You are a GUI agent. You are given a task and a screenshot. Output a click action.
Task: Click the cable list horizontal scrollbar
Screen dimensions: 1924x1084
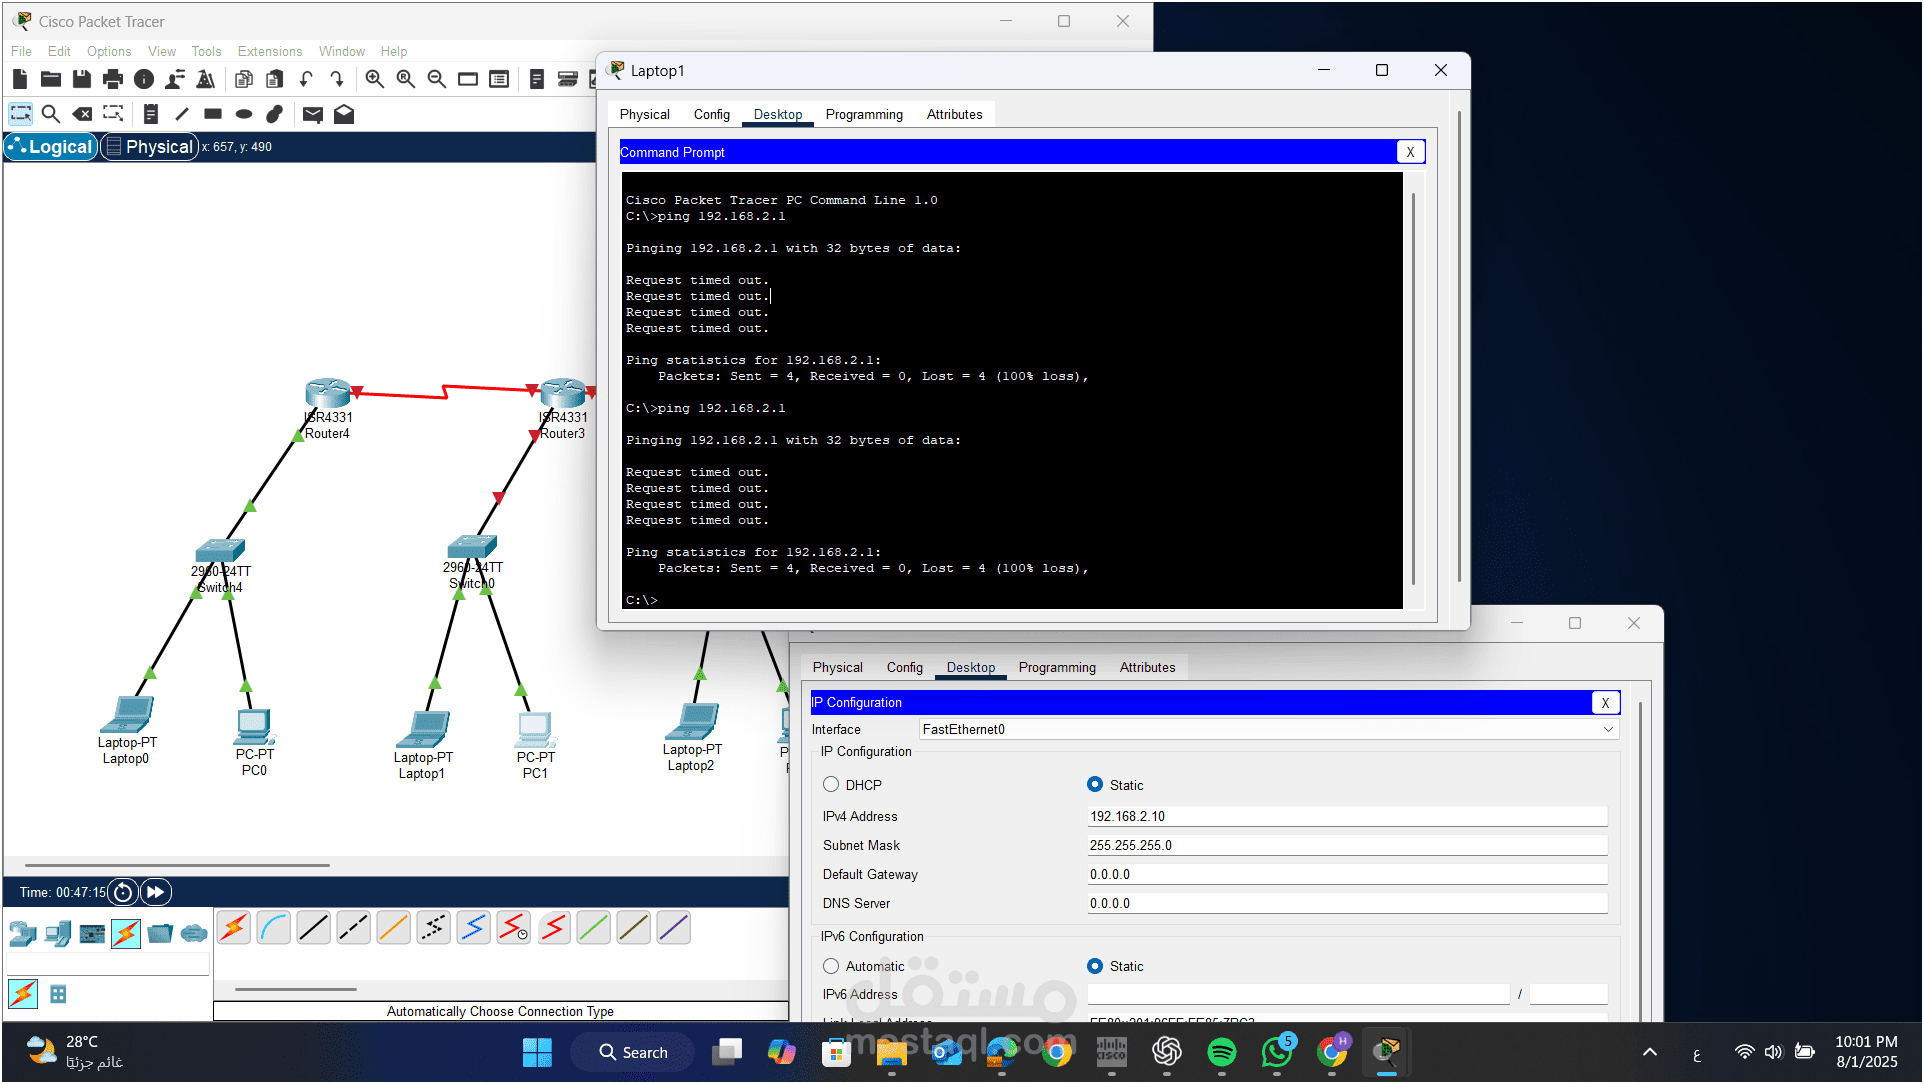pyautogui.click(x=296, y=989)
